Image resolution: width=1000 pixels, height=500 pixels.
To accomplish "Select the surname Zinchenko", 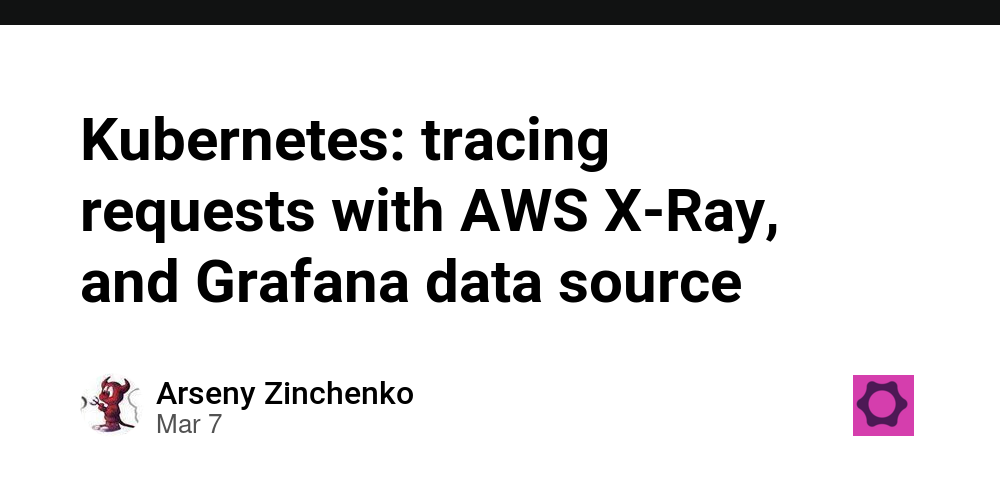I will click(x=339, y=393).
